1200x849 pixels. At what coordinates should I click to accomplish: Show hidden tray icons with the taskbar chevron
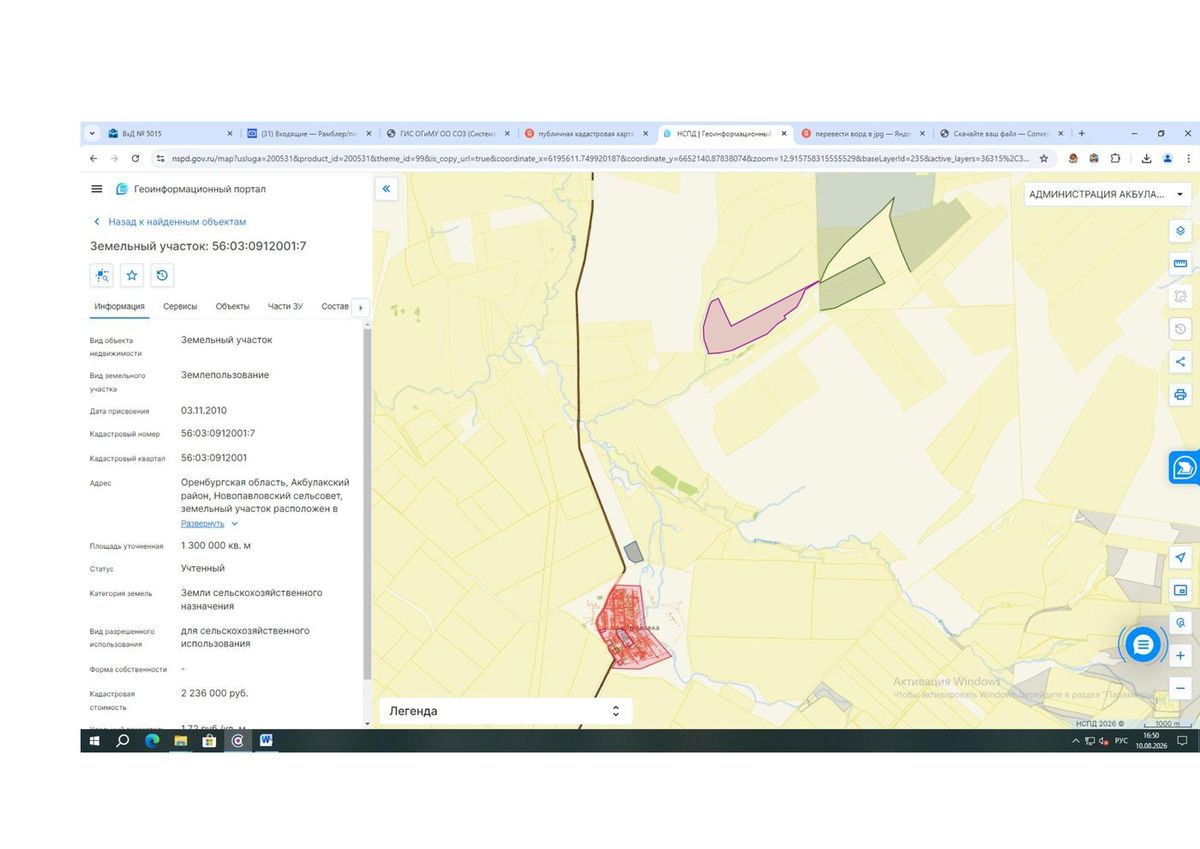1077,741
